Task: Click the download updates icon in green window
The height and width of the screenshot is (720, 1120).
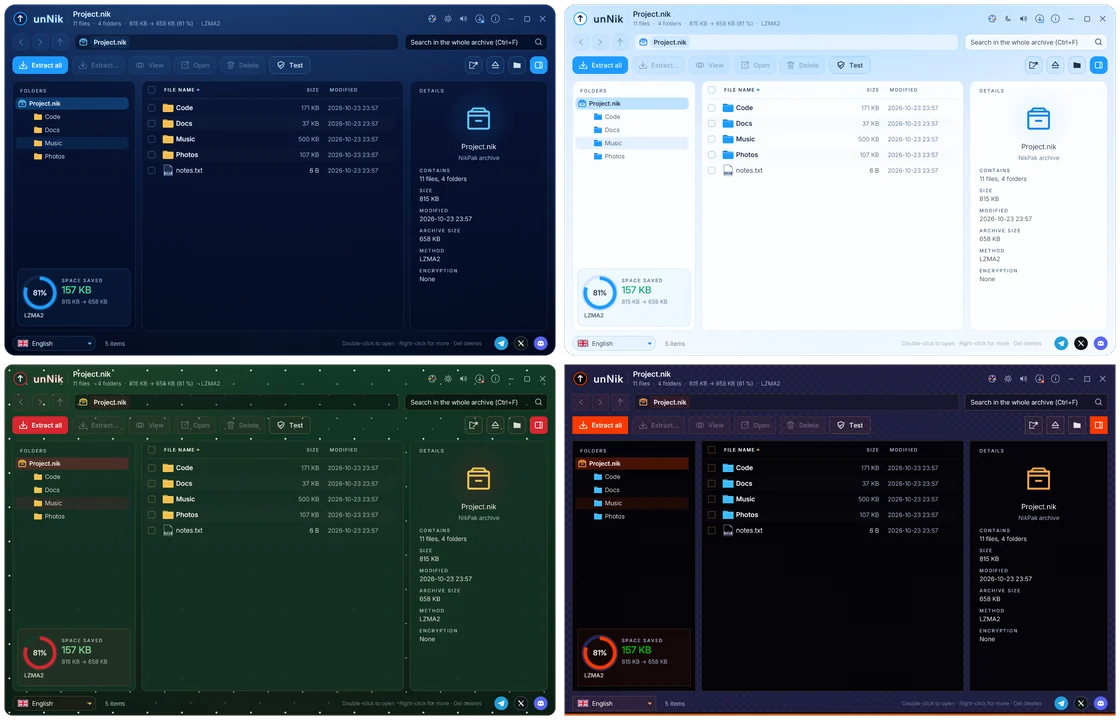Action: coord(479,379)
